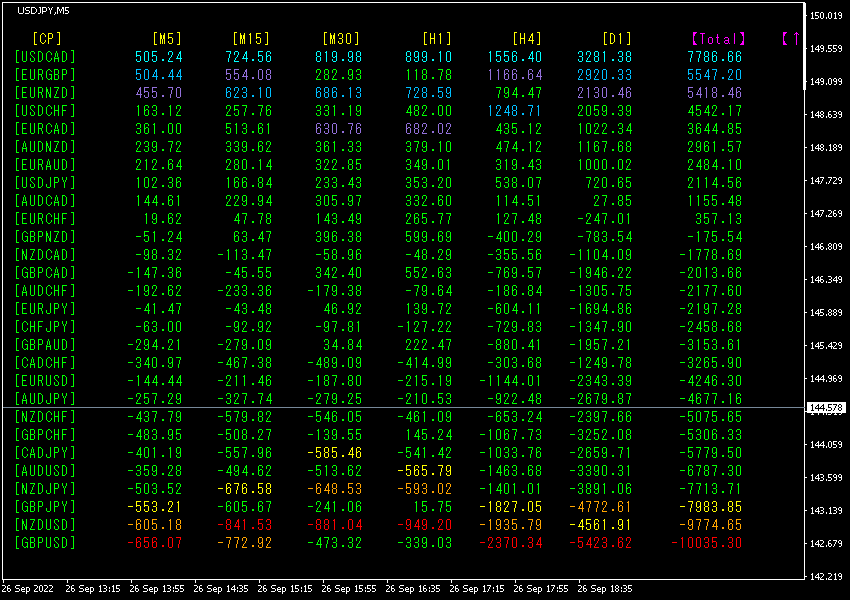850x600 pixels.
Task: Click the GBPCHF H1 value 145.24
Action: click(x=429, y=435)
